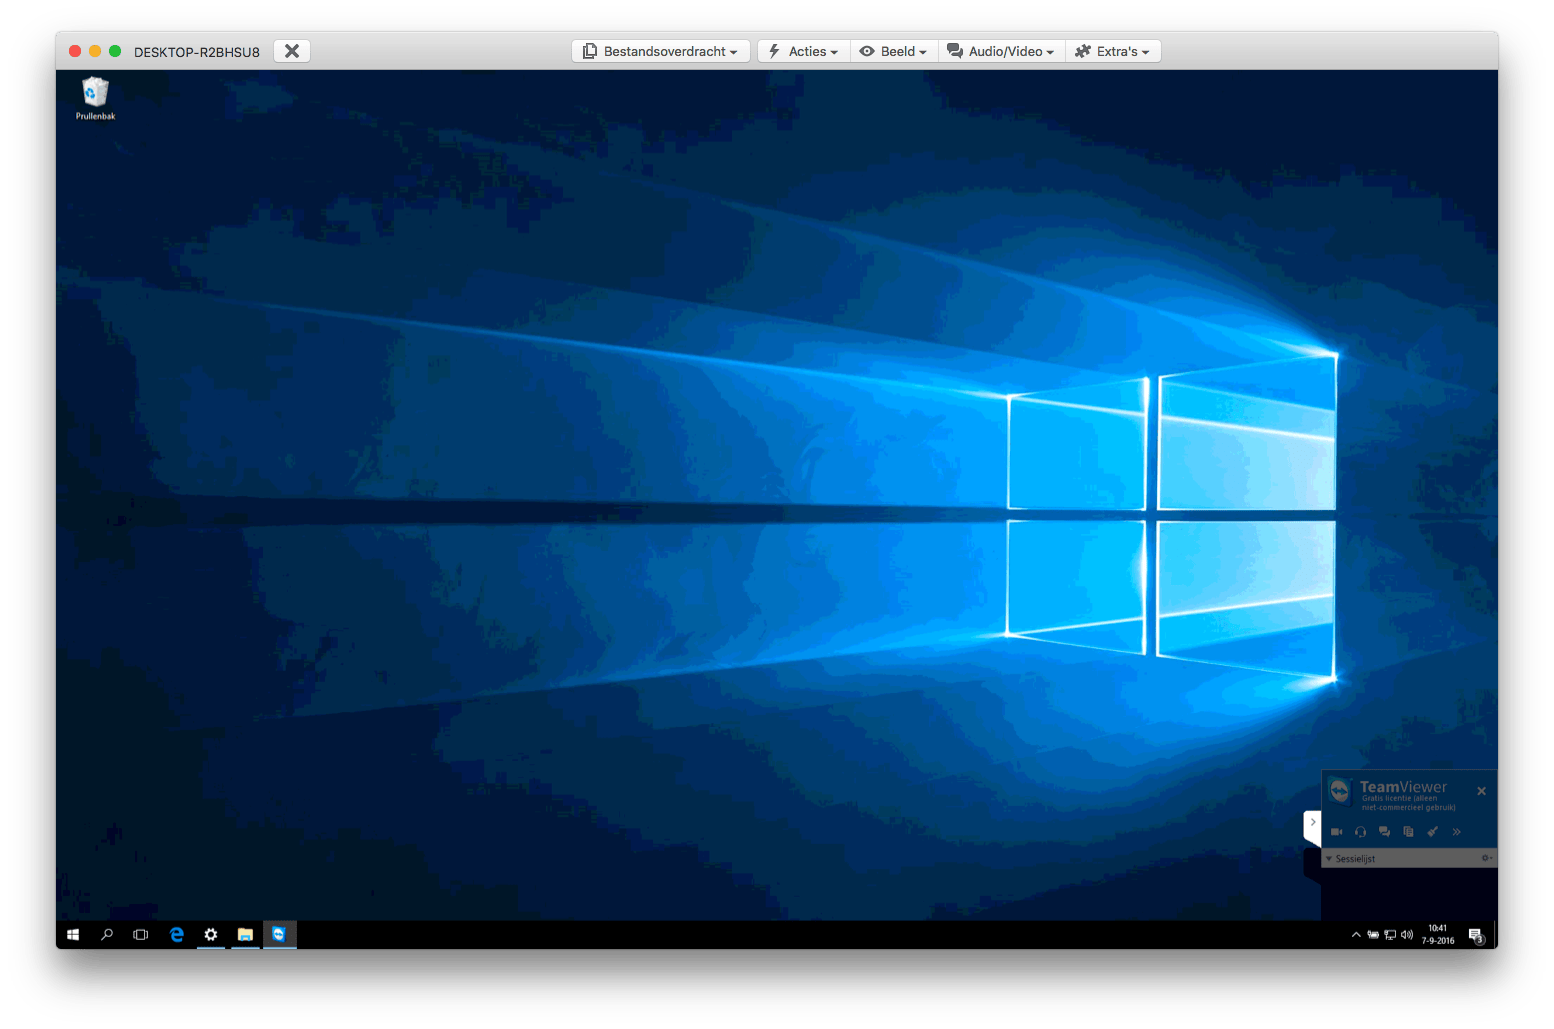Open the Bestandsoverdracht dropdown menu
The width and height of the screenshot is (1554, 1029).
[661, 51]
